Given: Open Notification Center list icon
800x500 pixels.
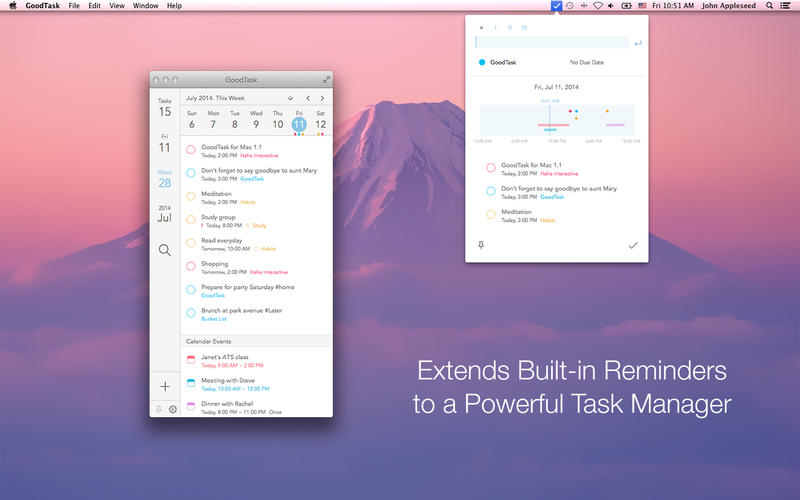Looking at the screenshot, I should [x=785, y=6].
